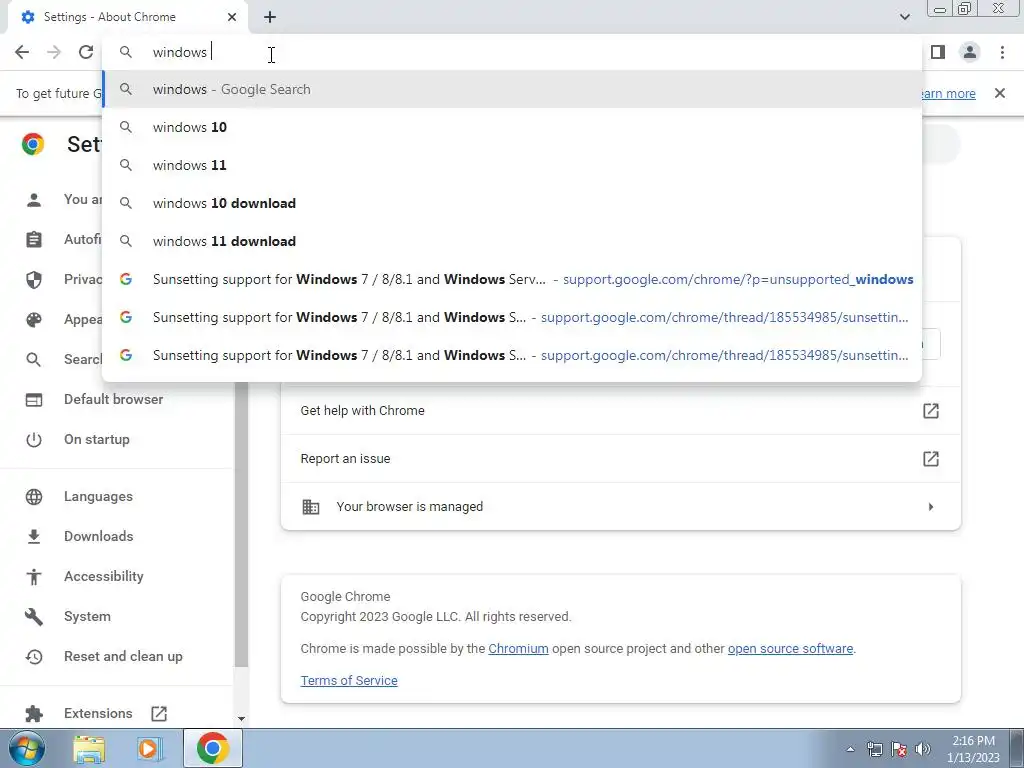Viewport: 1024px width, 768px height.
Task: Pick the 'windows 10 download' suggestion
Action: point(512,203)
